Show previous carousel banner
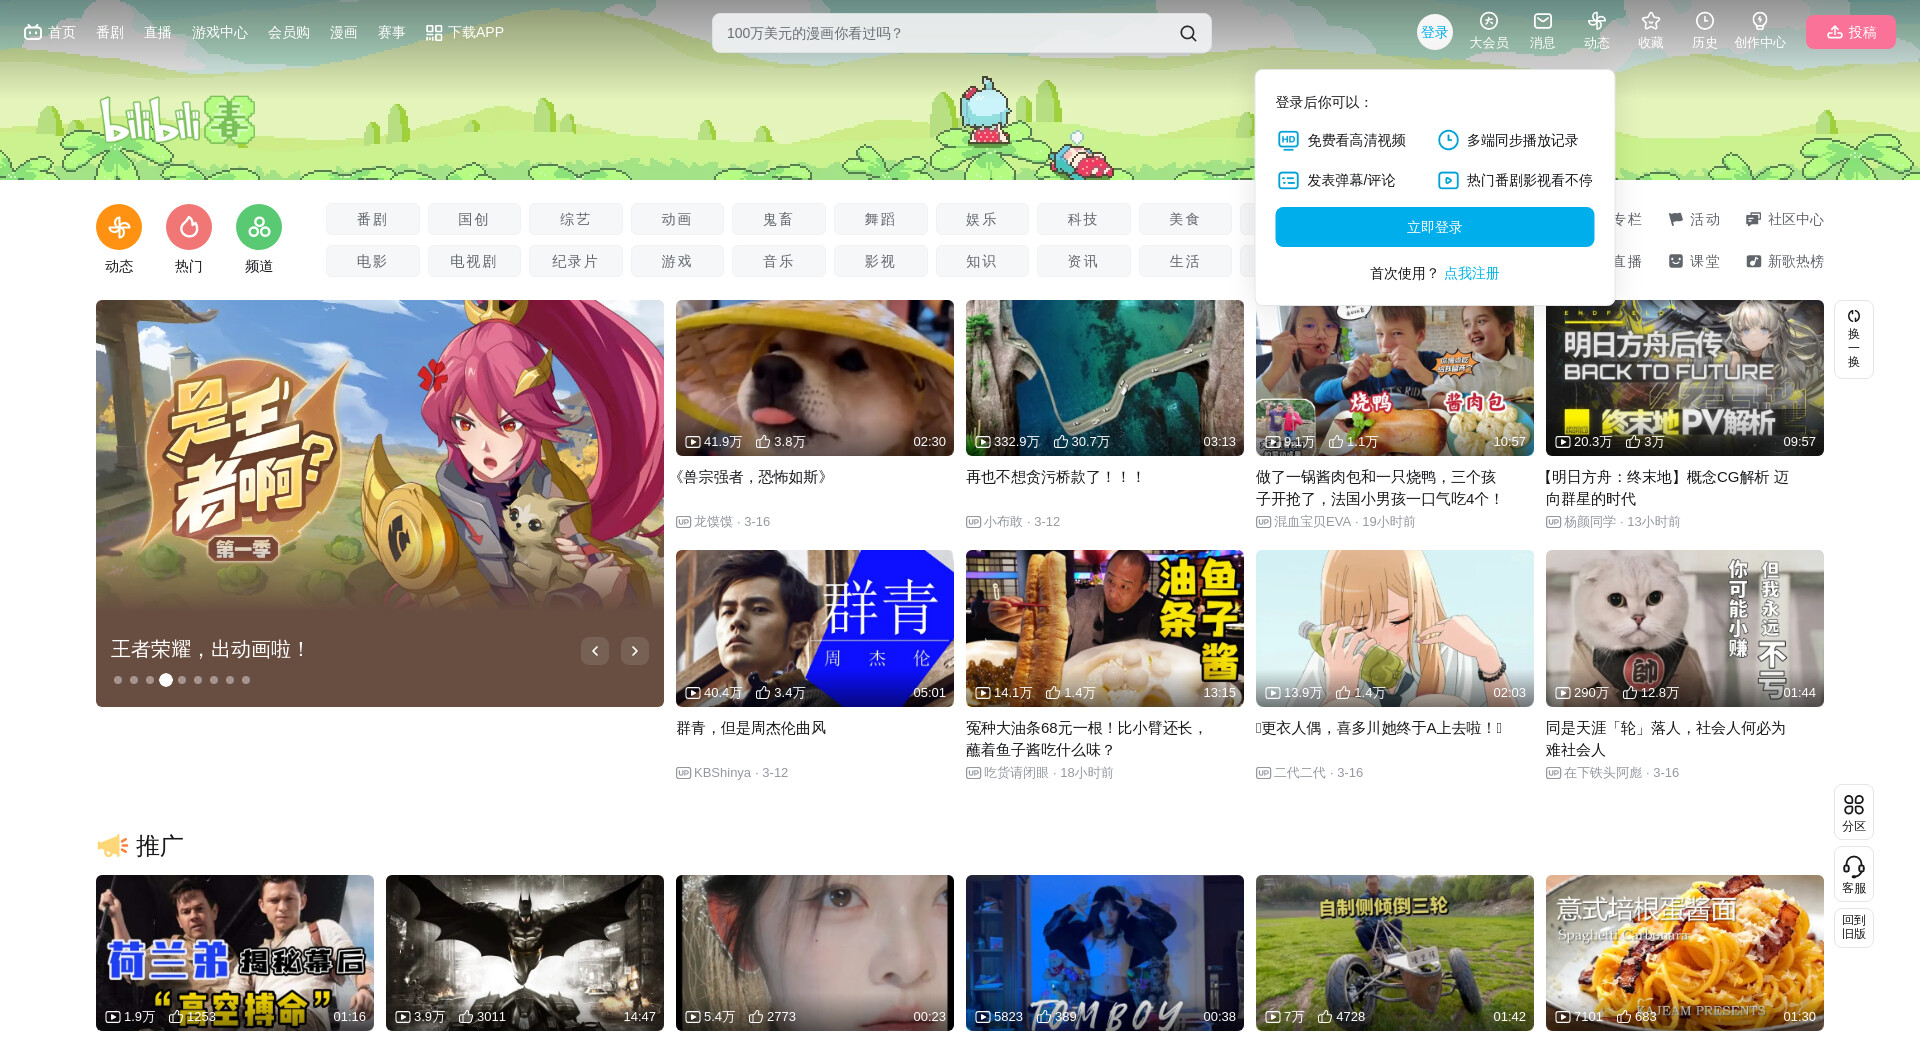 tap(595, 651)
